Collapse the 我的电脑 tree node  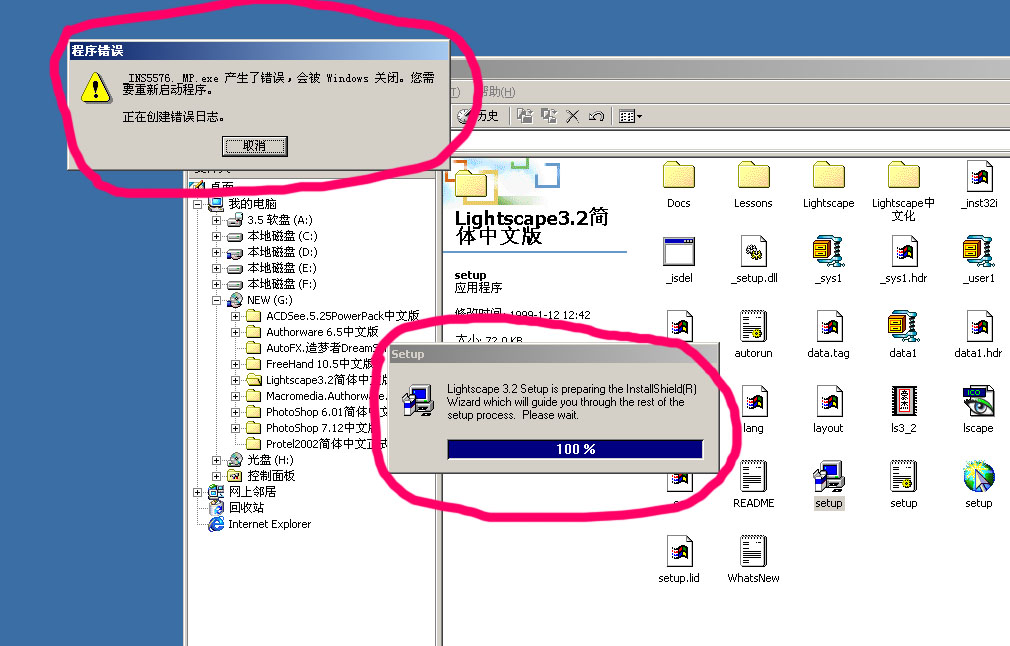pos(198,204)
